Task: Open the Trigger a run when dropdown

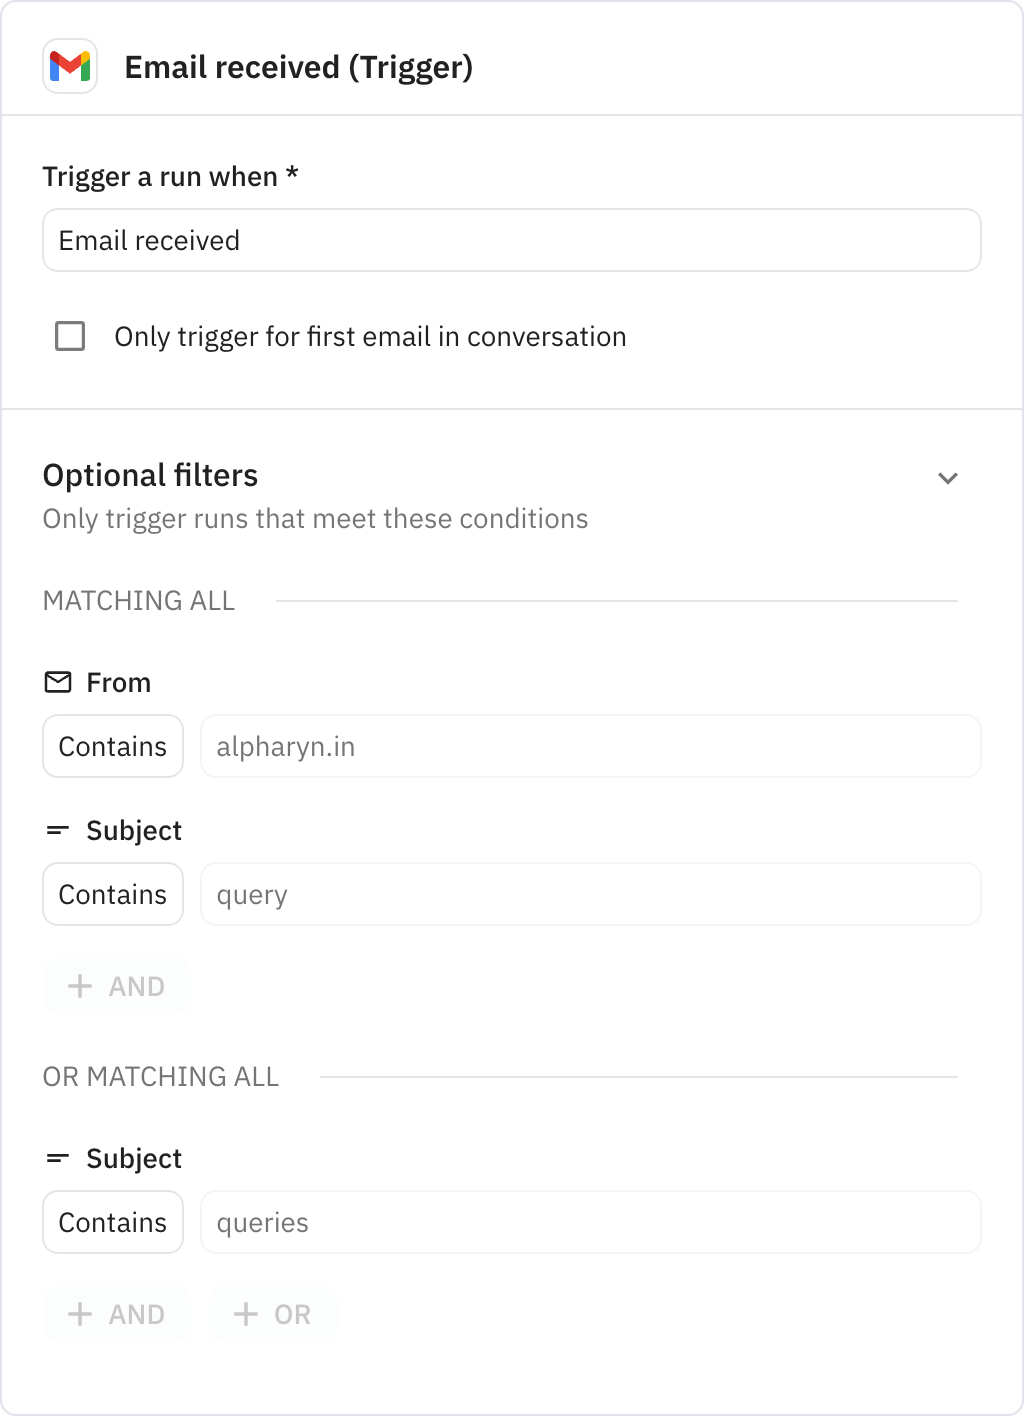Action: (511, 240)
